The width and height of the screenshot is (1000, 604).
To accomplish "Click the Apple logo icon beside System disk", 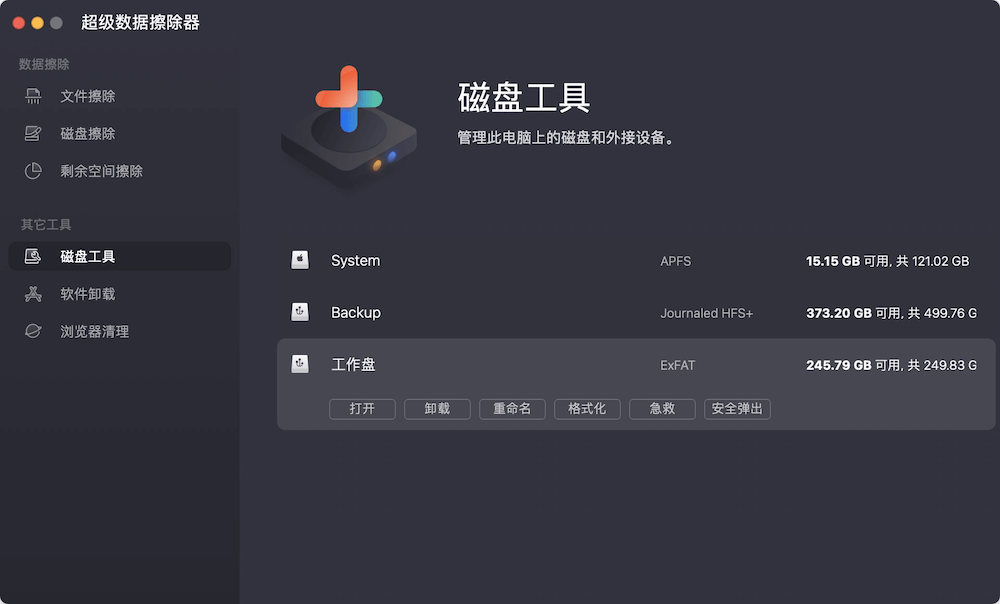I will [300, 260].
